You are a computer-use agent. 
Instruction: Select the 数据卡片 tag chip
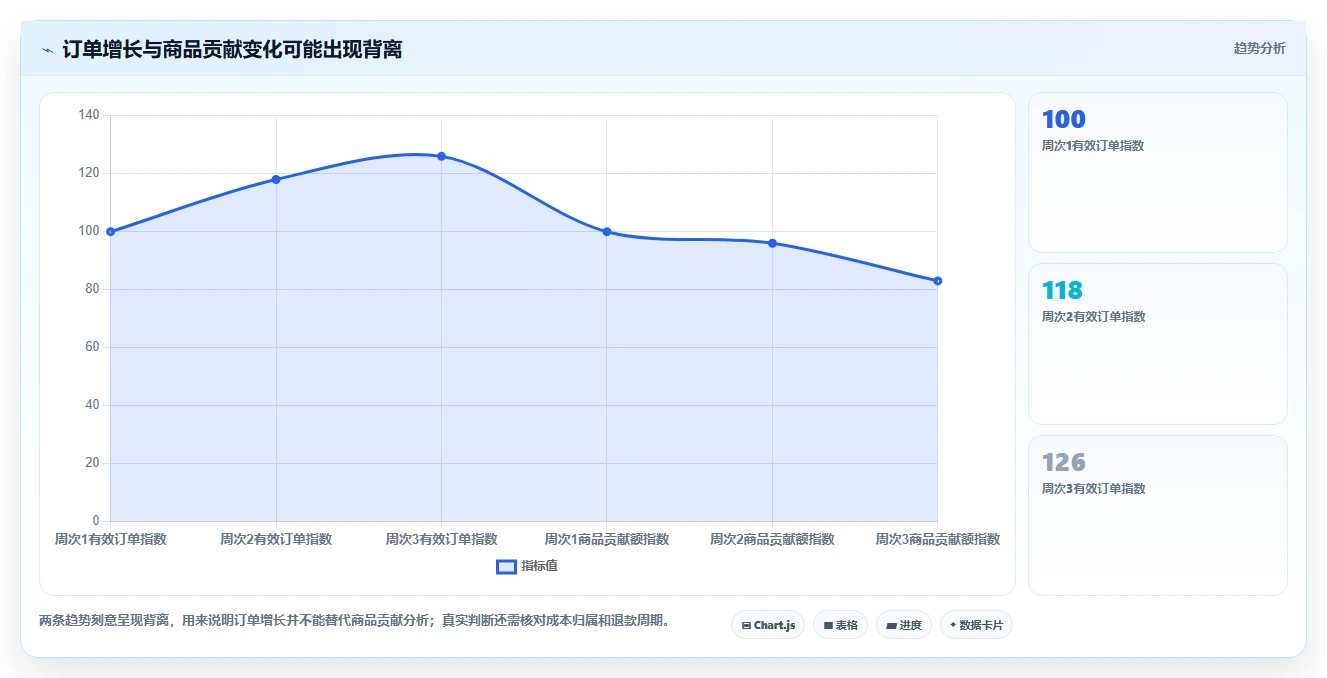click(976, 625)
